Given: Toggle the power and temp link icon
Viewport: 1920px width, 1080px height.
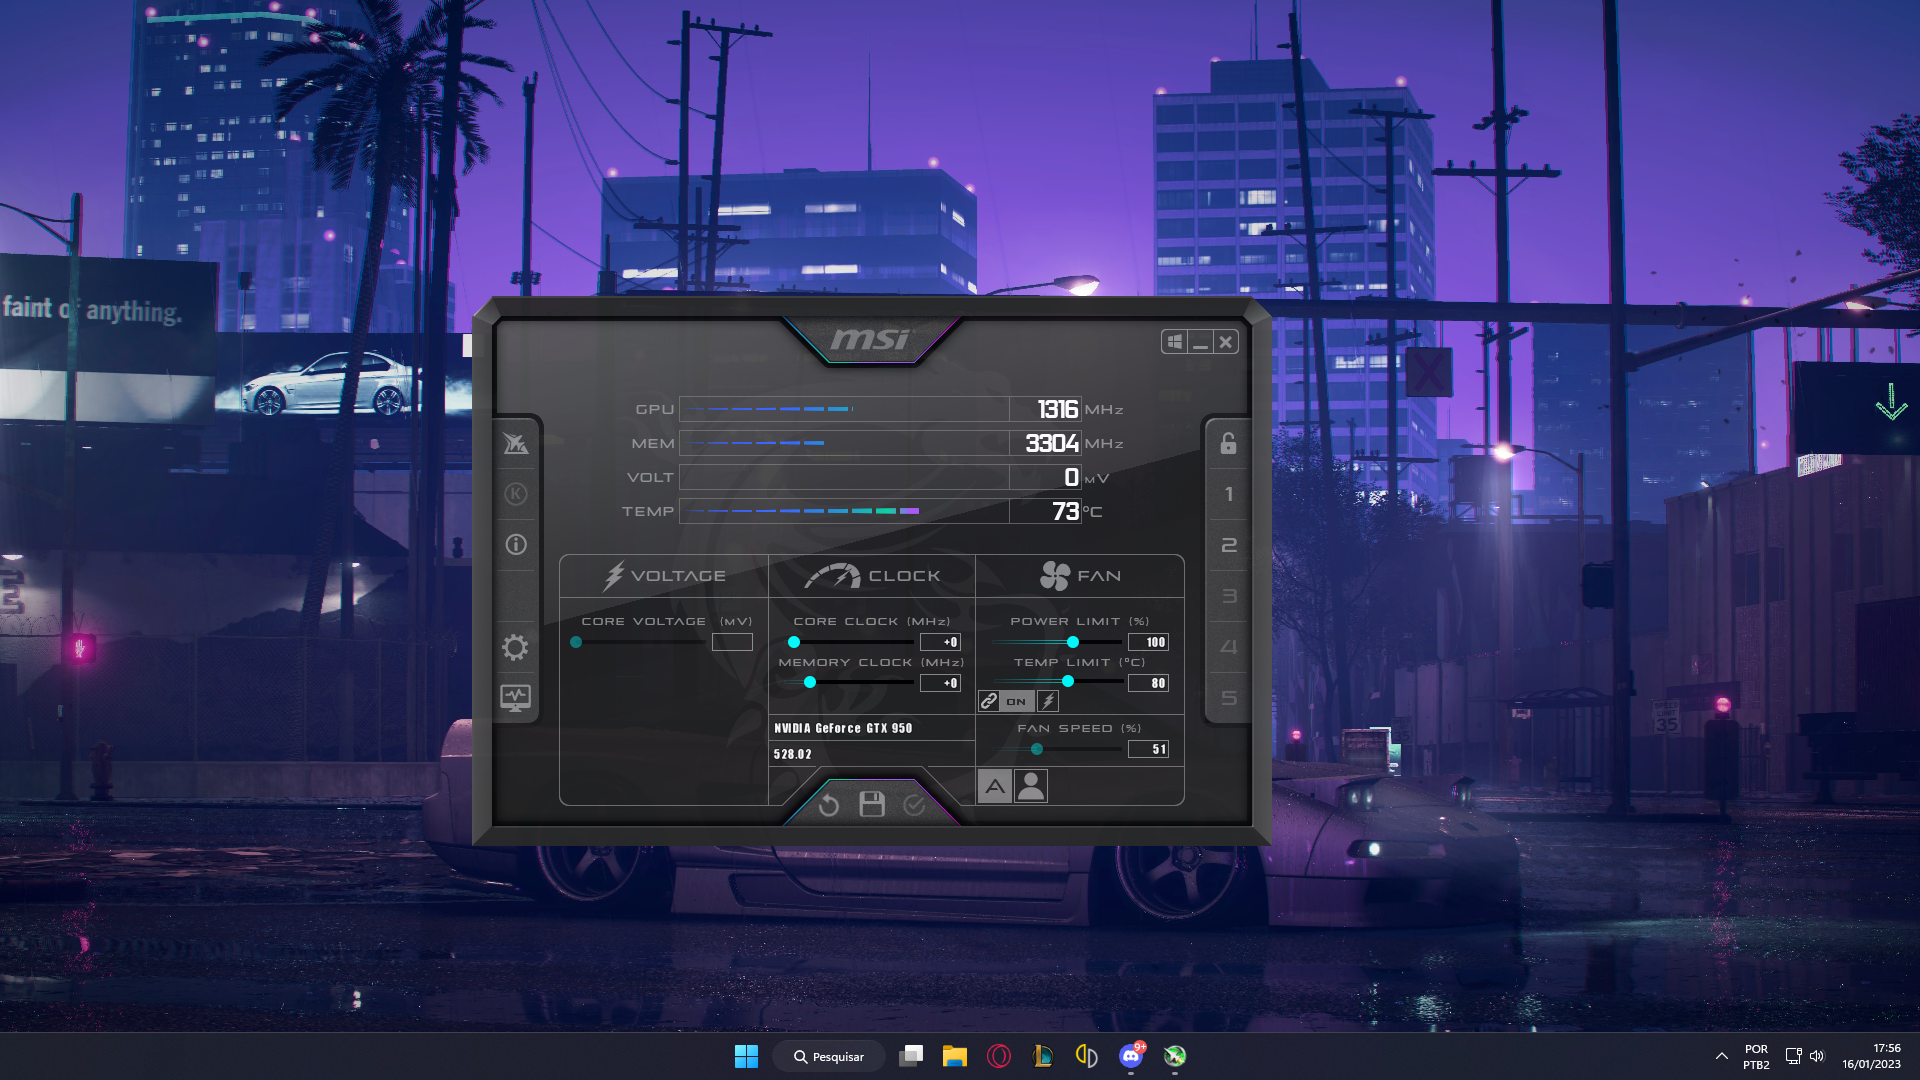Looking at the screenshot, I should tap(989, 701).
